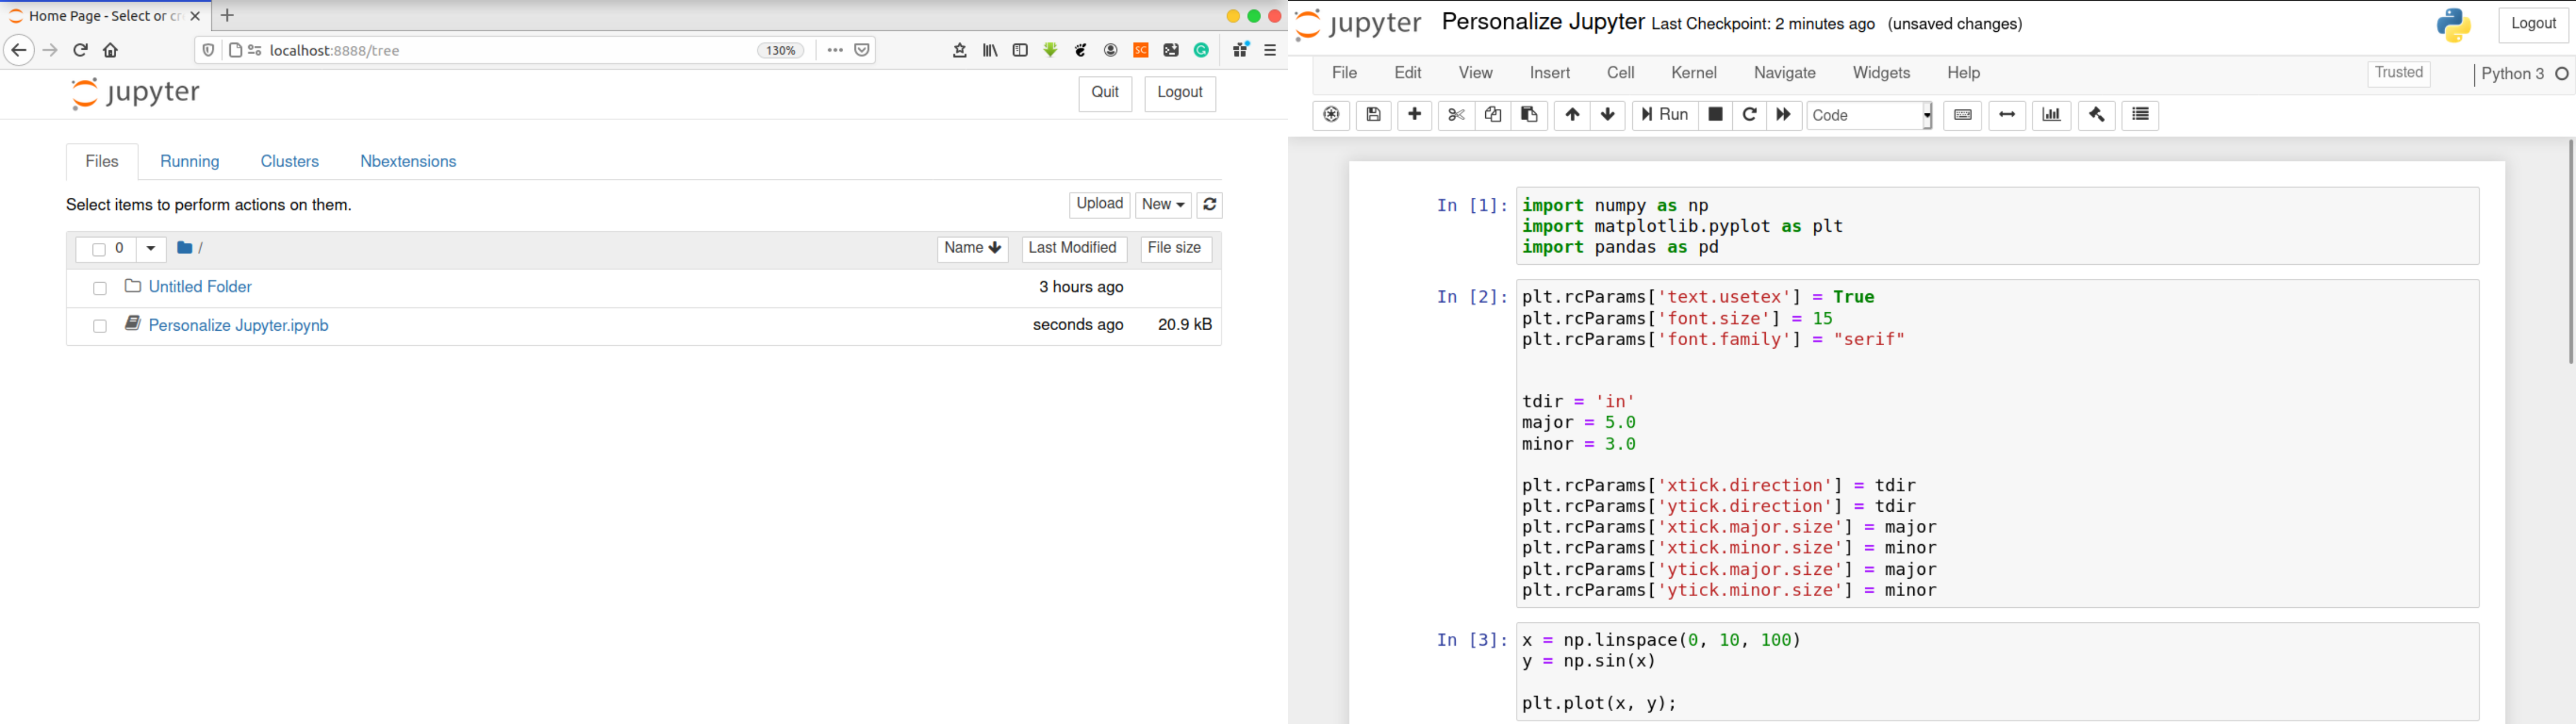Open the command palette keyboard icon
The image size is (2576, 724).
[x=1962, y=115]
